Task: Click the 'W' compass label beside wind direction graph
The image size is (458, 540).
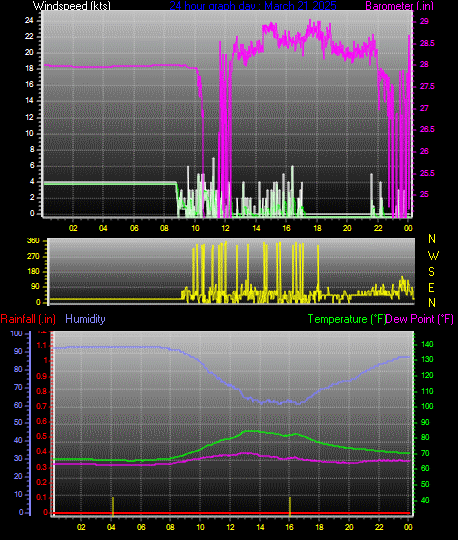Action: [x=433, y=256]
